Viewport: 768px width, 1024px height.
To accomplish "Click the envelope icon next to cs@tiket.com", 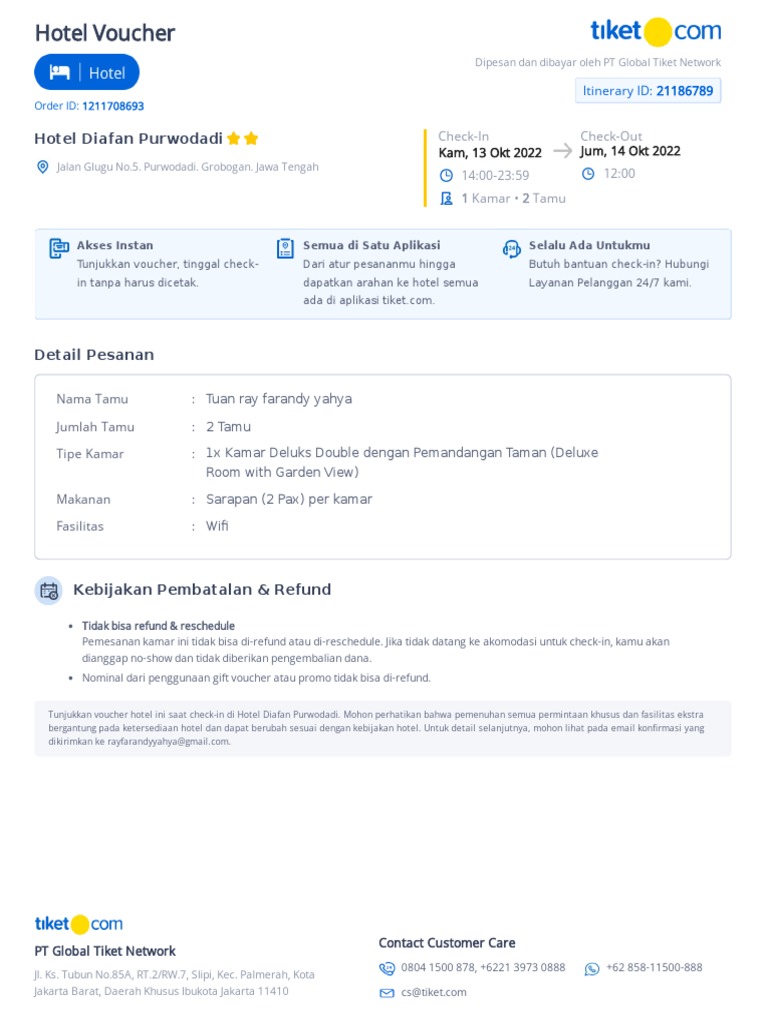I will pyautogui.click(x=387, y=993).
